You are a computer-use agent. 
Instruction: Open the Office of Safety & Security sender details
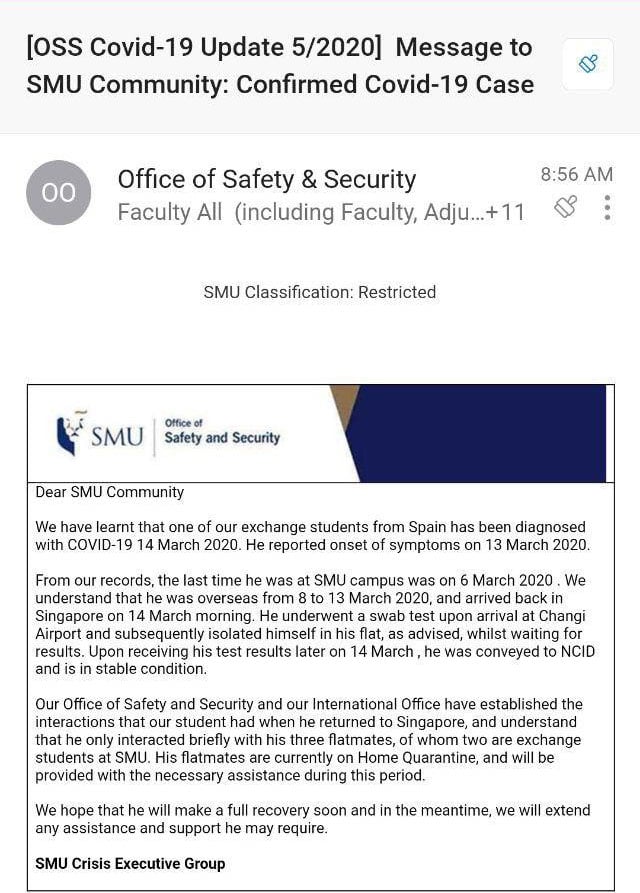(x=266, y=179)
